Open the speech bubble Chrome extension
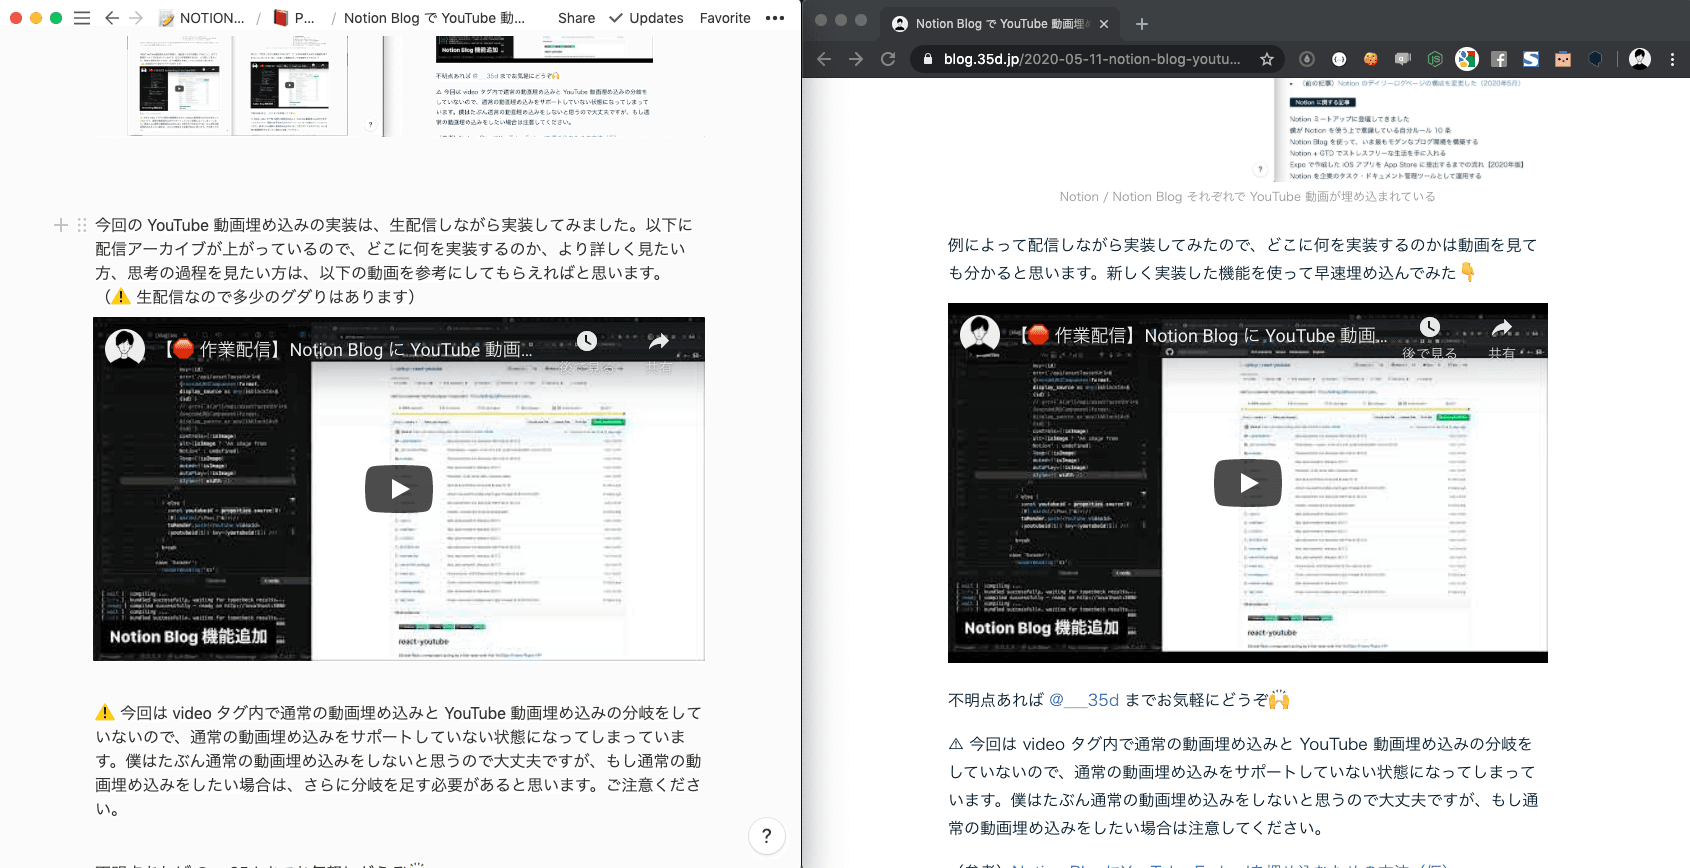This screenshot has width=1690, height=868. click(x=1403, y=59)
